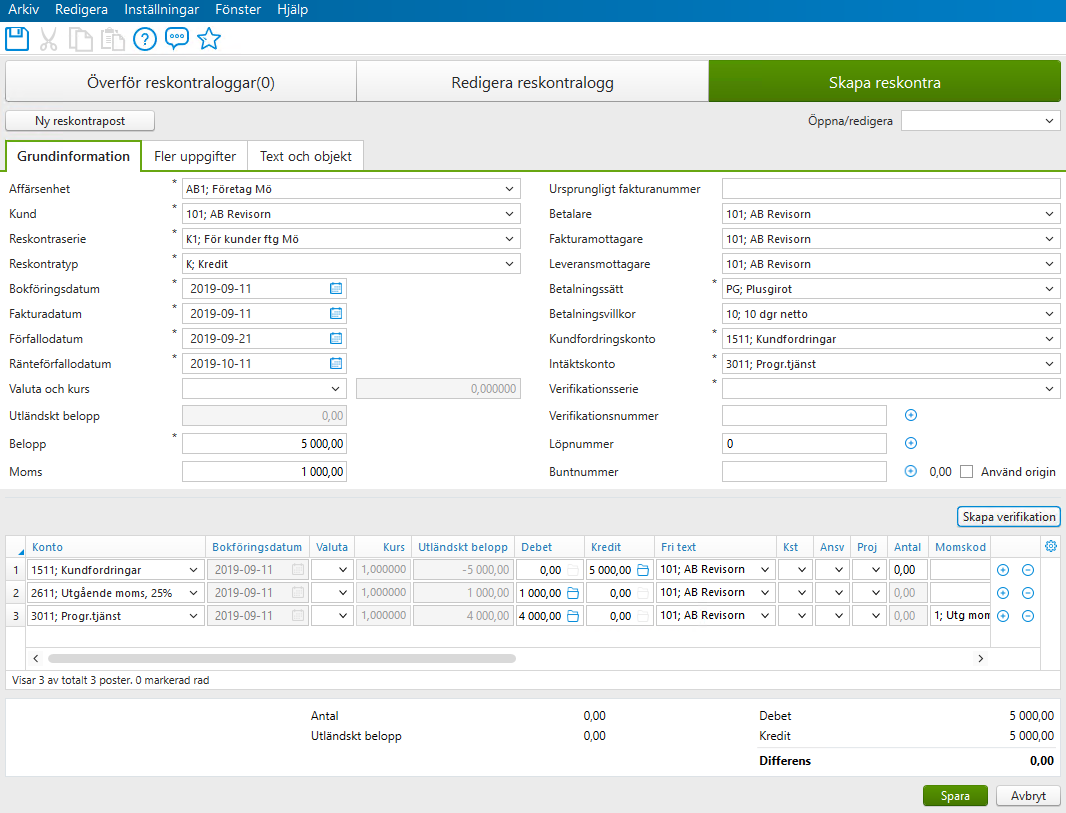The image size is (1066, 813).
Task: Open help via the question mark icon
Action: point(146,39)
